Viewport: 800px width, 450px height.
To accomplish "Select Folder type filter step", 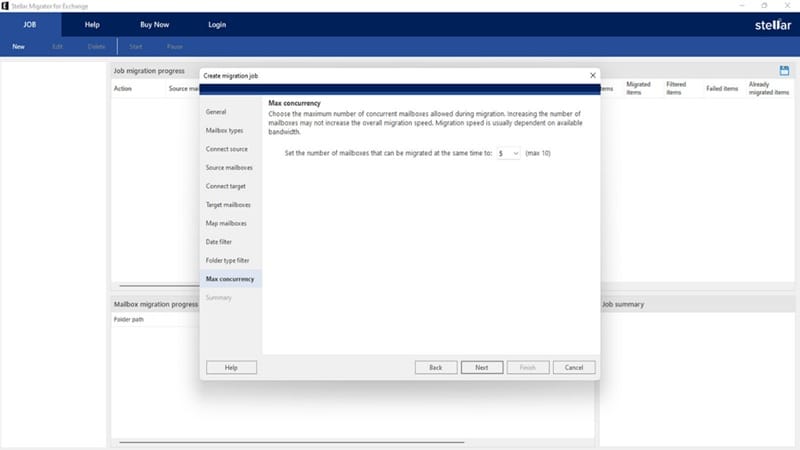I will [x=231, y=260].
